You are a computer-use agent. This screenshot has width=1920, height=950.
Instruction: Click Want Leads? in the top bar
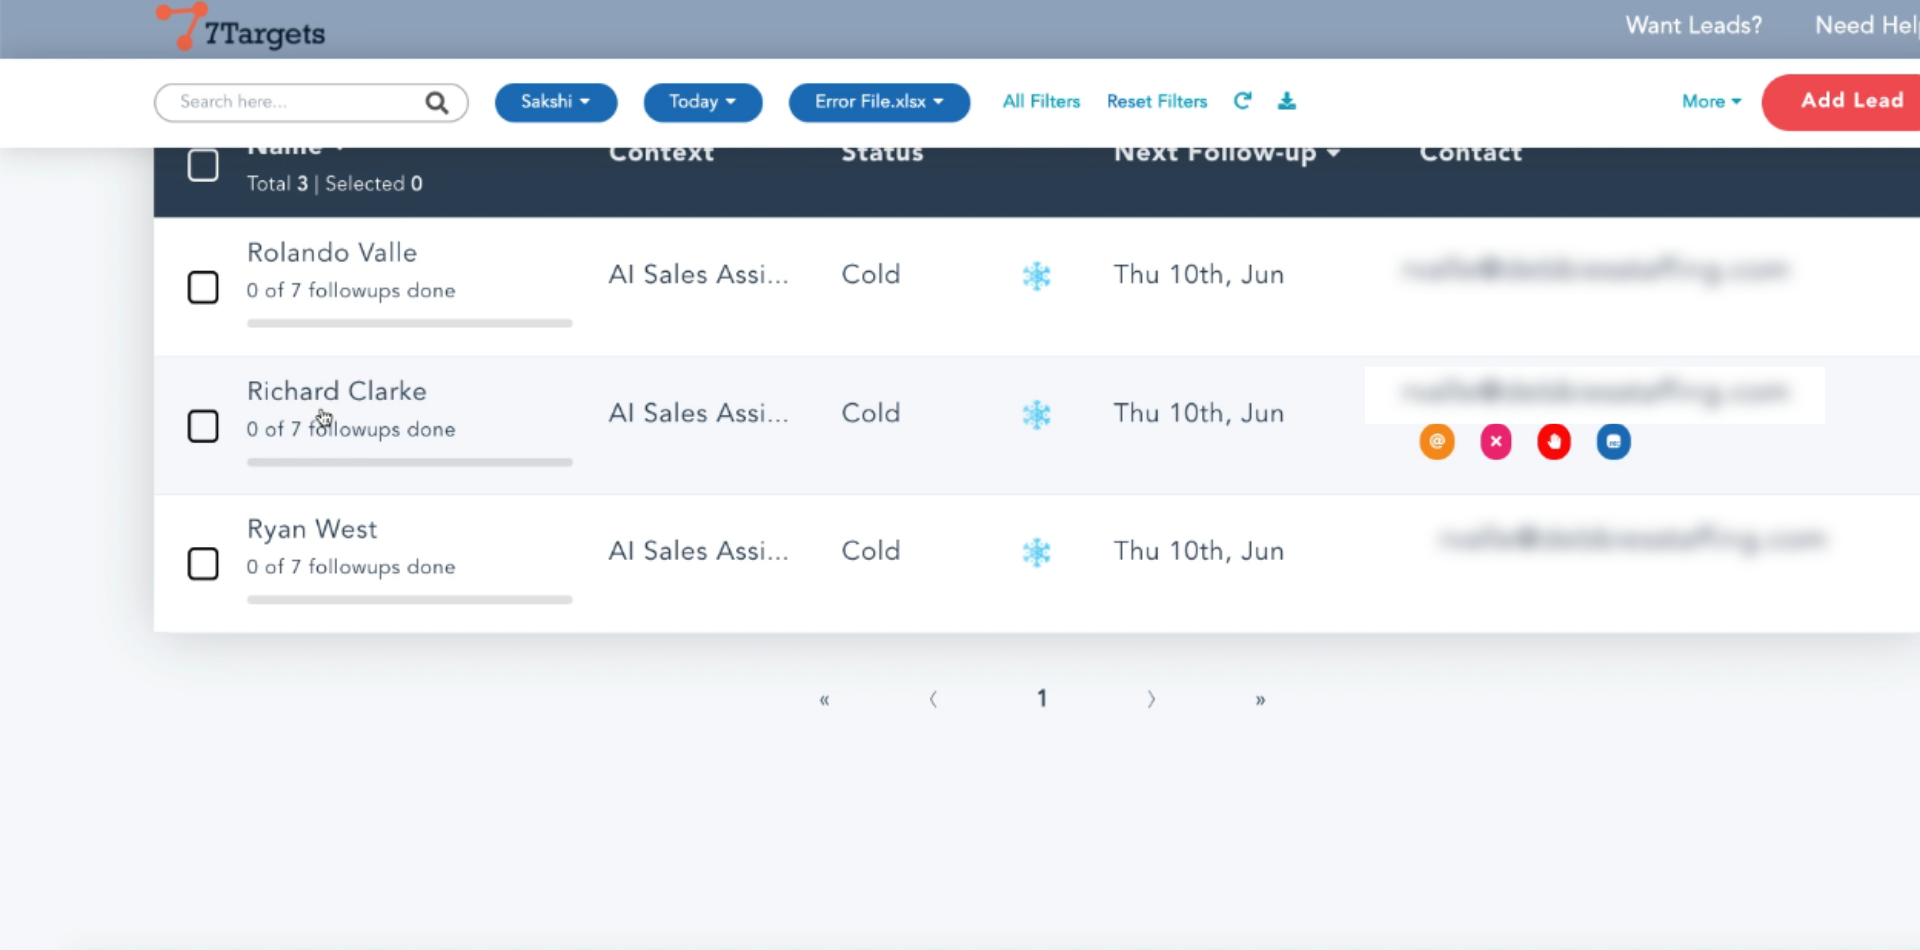pos(1693,26)
